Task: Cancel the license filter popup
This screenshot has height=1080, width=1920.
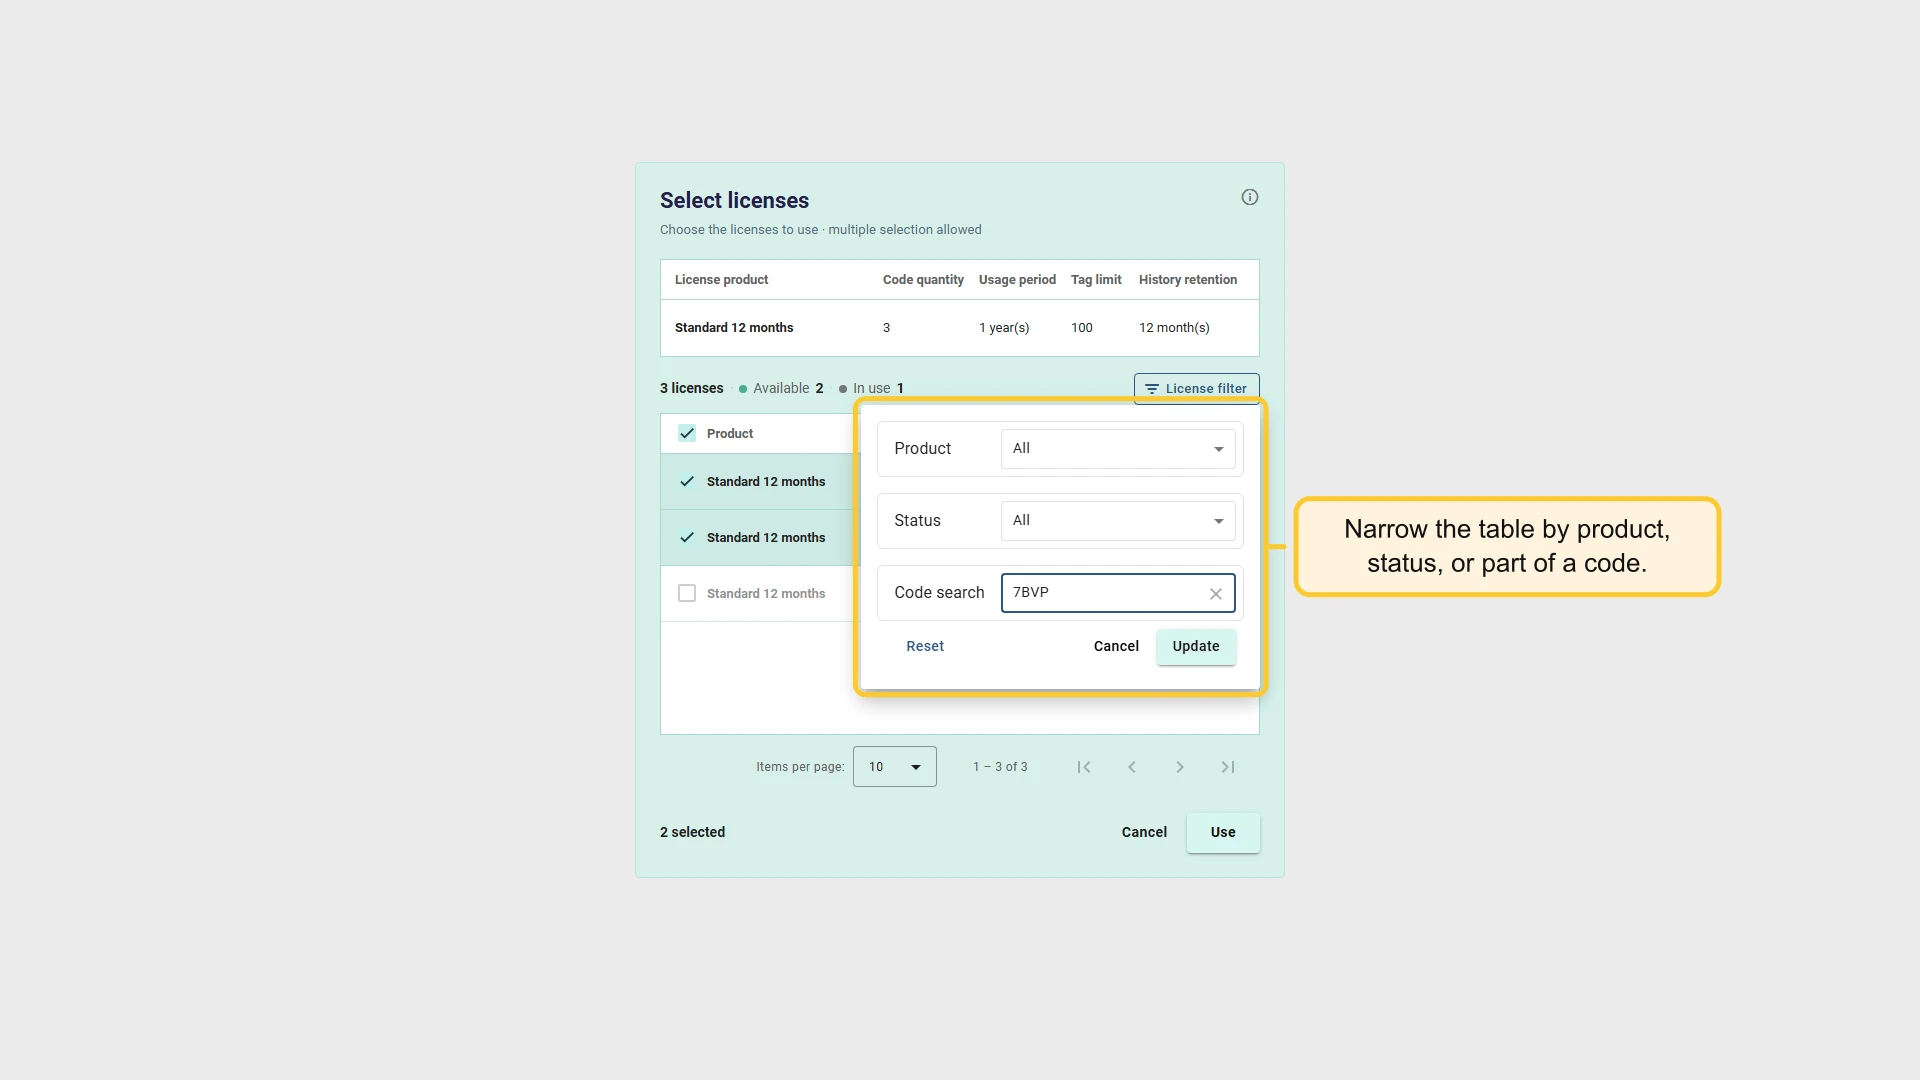Action: tap(1116, 646)
